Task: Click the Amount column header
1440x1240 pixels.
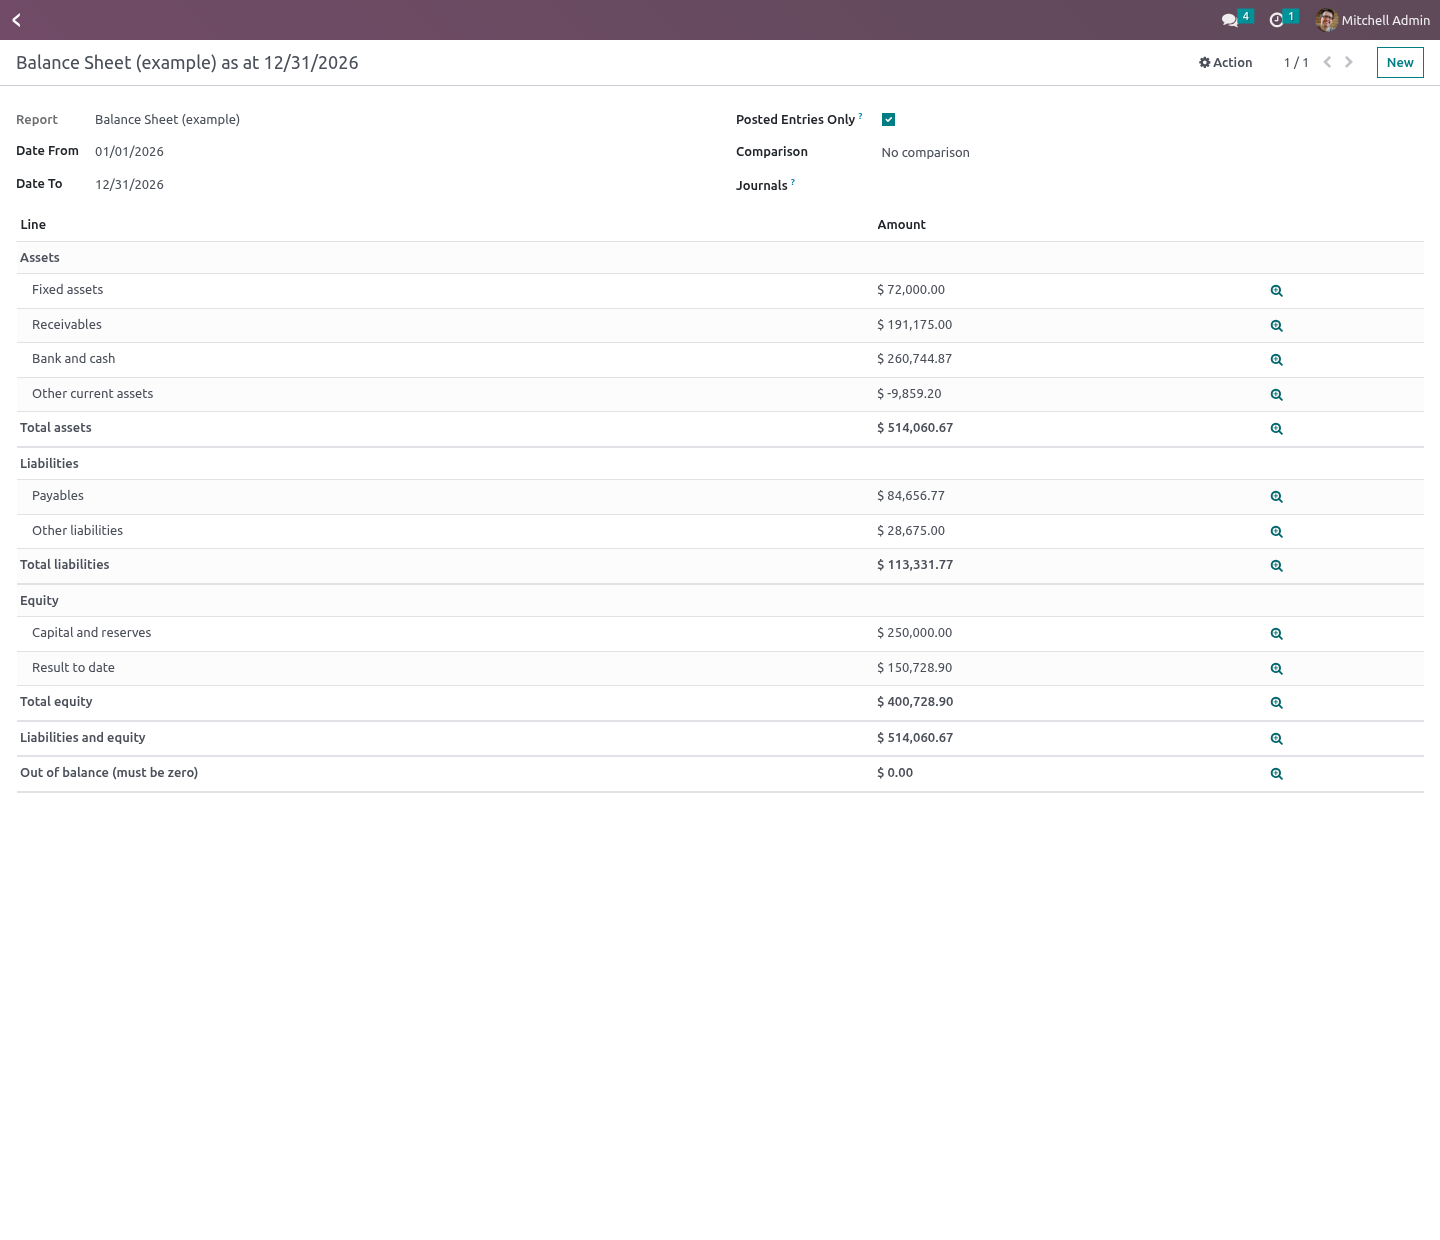Action: click(x=901, y=225)
